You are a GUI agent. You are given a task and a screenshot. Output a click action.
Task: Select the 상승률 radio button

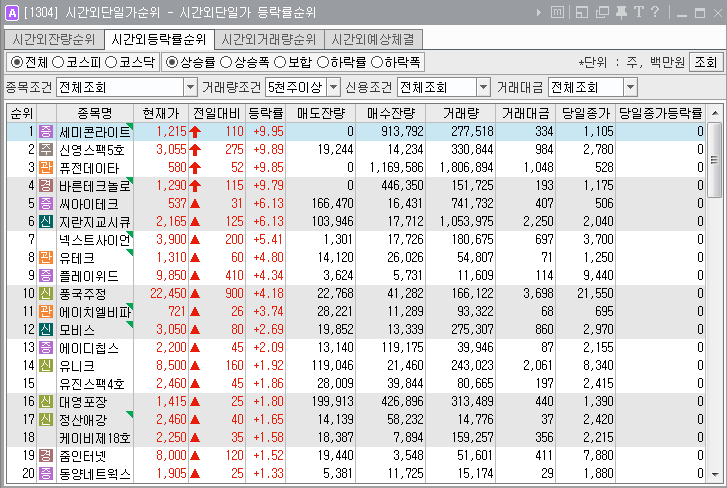(x=172, y=62)
